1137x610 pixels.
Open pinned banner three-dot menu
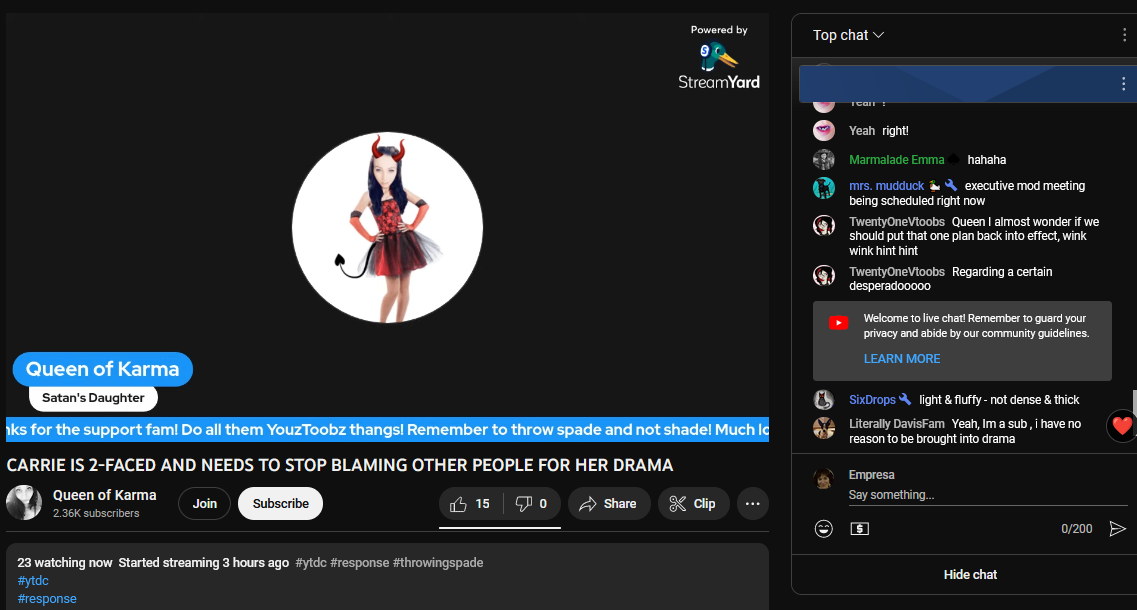pyautogui.click(x=1123, y=83)
